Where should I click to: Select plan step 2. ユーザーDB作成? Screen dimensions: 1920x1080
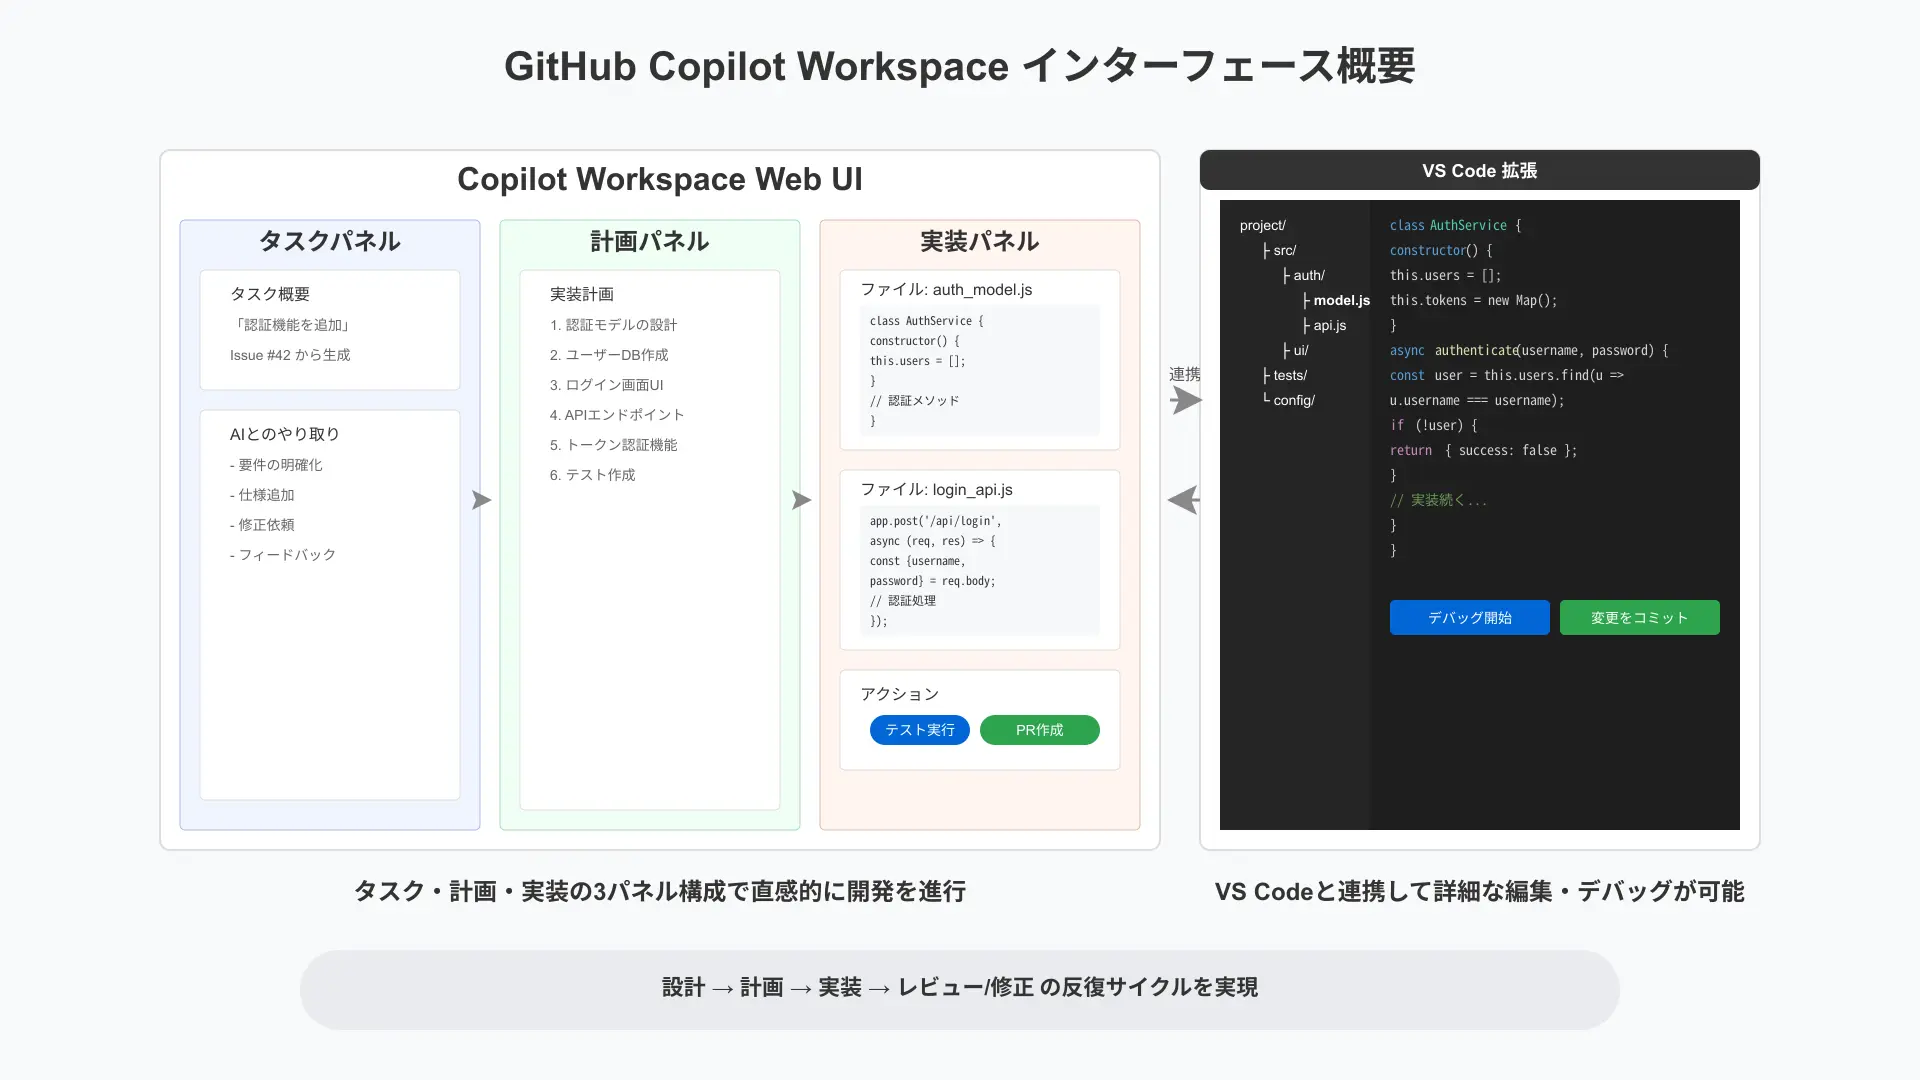(609, 355)
